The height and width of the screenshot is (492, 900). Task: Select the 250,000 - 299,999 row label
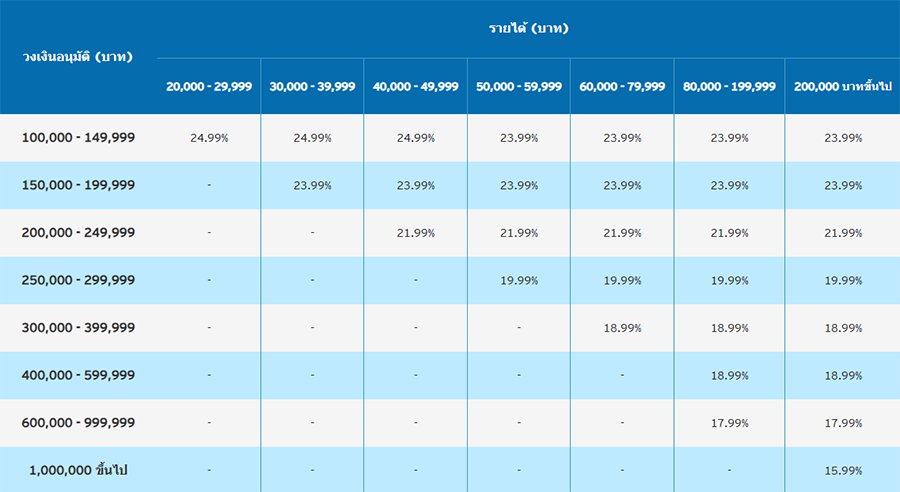78,280
